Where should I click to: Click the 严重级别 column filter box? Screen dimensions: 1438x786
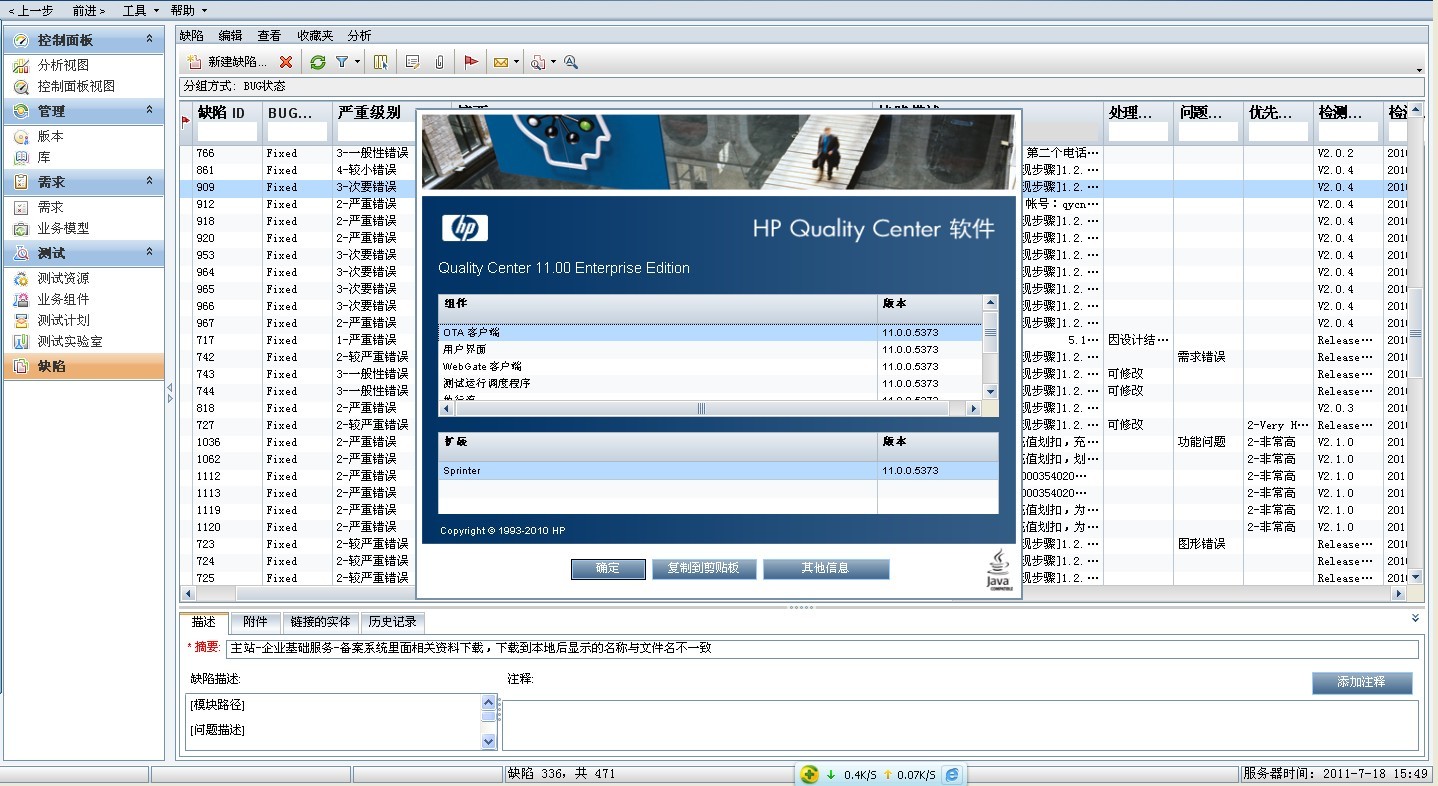click(x=374, y=132)
